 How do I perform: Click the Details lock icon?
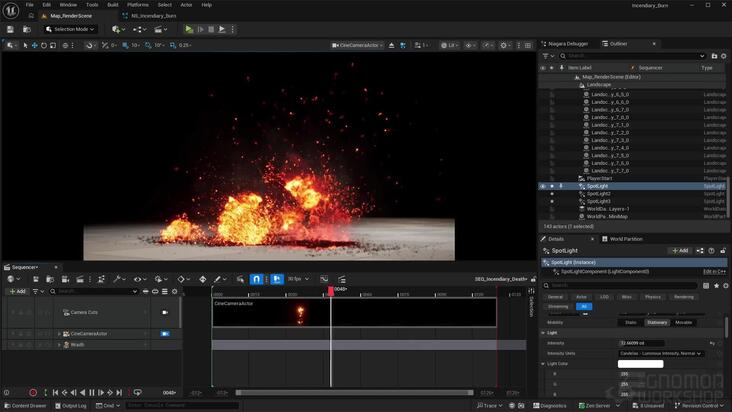pyautogui.click(x=723, y=251)
